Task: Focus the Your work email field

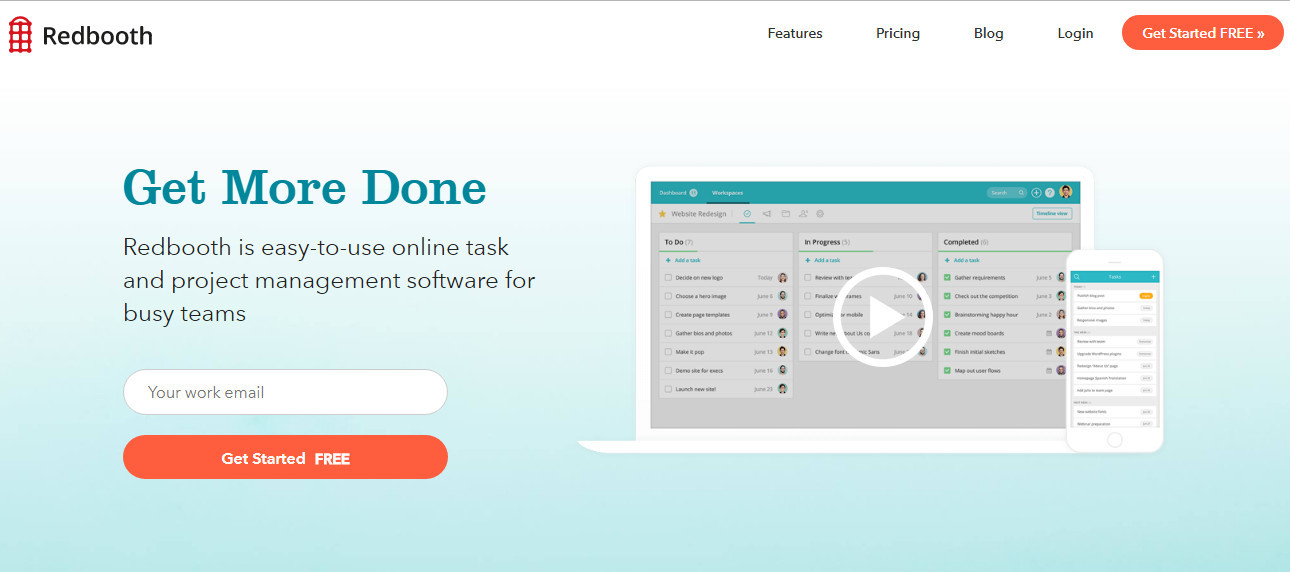Action: coord(285,392)
